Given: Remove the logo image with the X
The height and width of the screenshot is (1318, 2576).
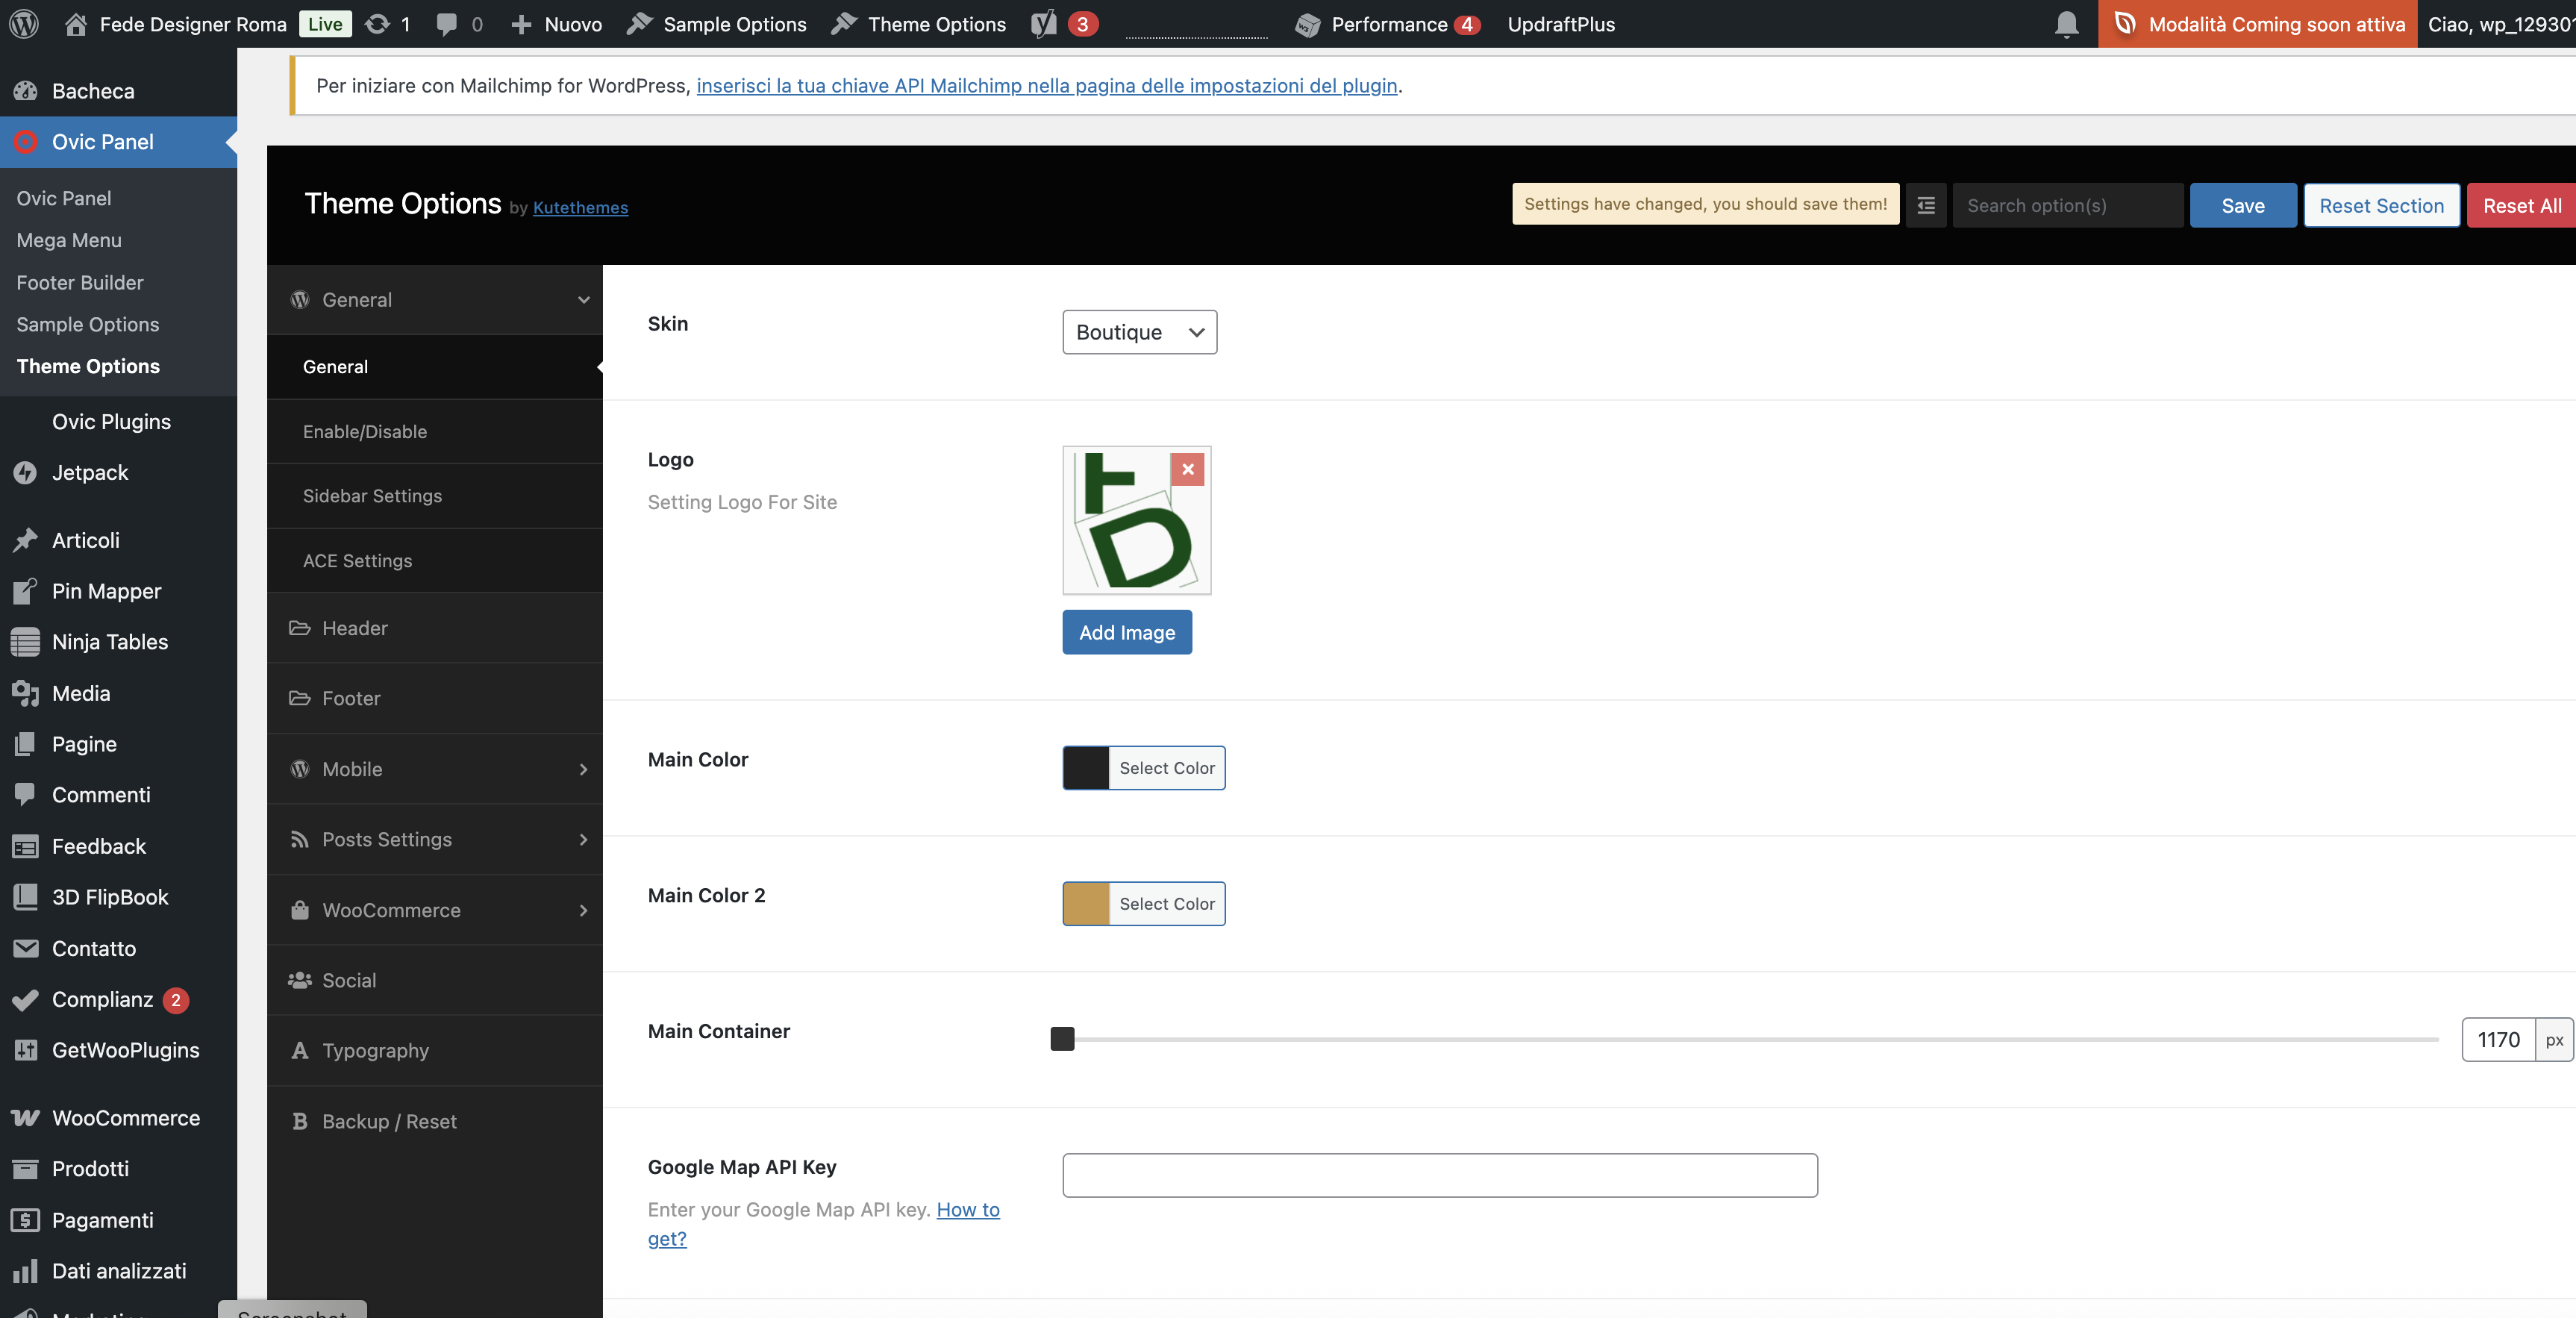Looking at the screenshot, I should tap(1187, 469).
